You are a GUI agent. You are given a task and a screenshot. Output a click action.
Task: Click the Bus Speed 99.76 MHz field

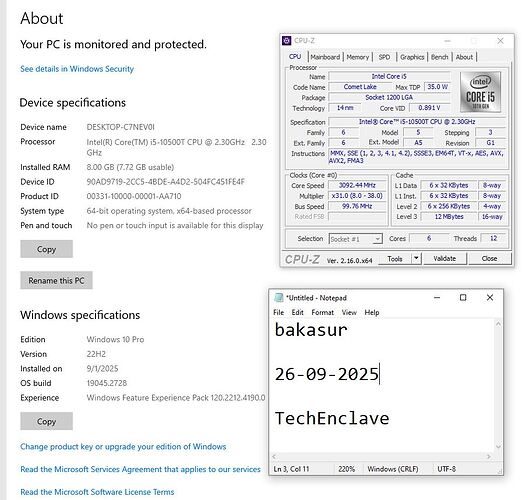[357, 206]
